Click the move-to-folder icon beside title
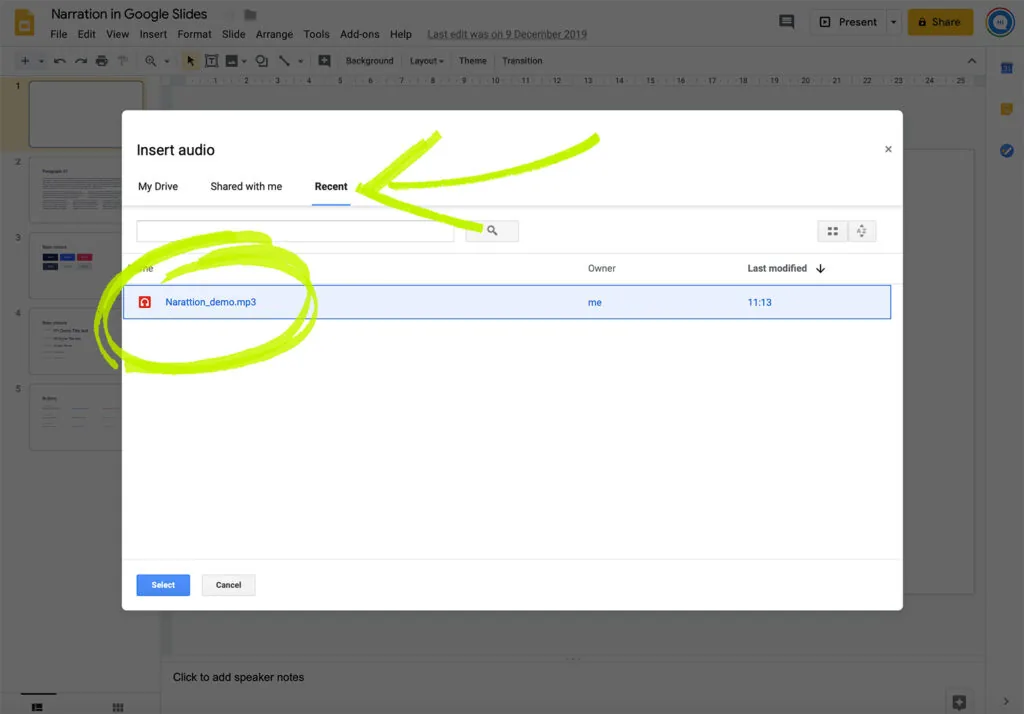The height and width of the screenshot is (714, 1024). pyautogui.click(x=250, y=14)
